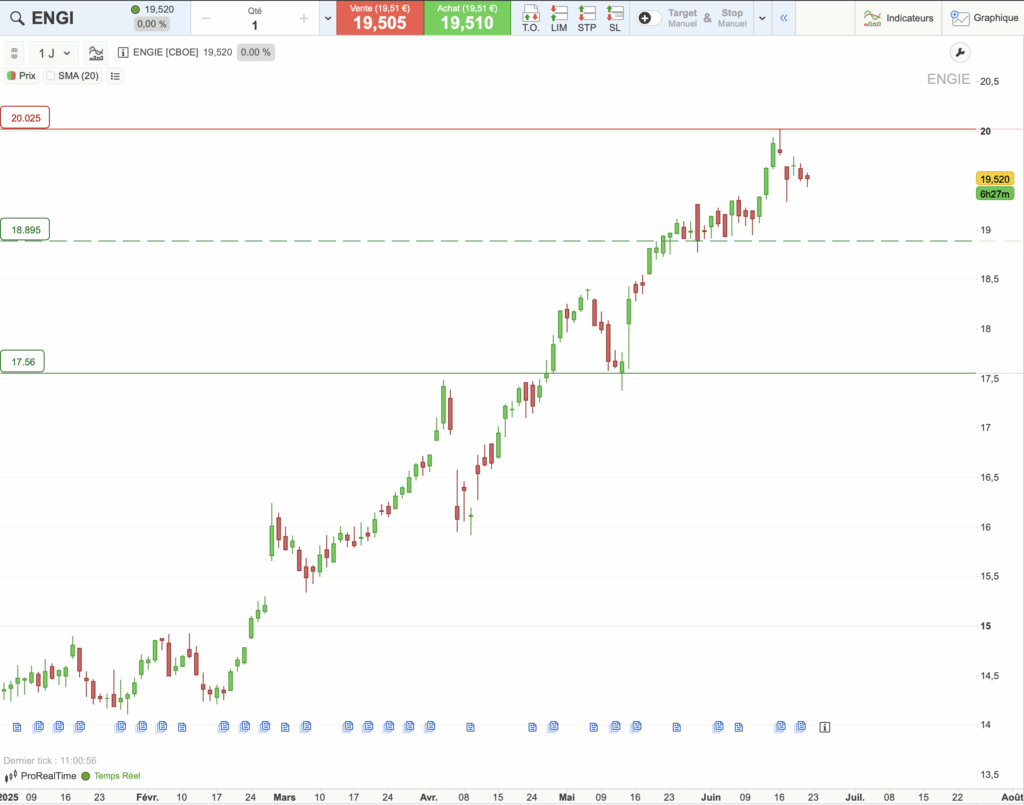Click the green Temps Réel status dot
The image size is (1024, 805).
(x=86, y=776)
